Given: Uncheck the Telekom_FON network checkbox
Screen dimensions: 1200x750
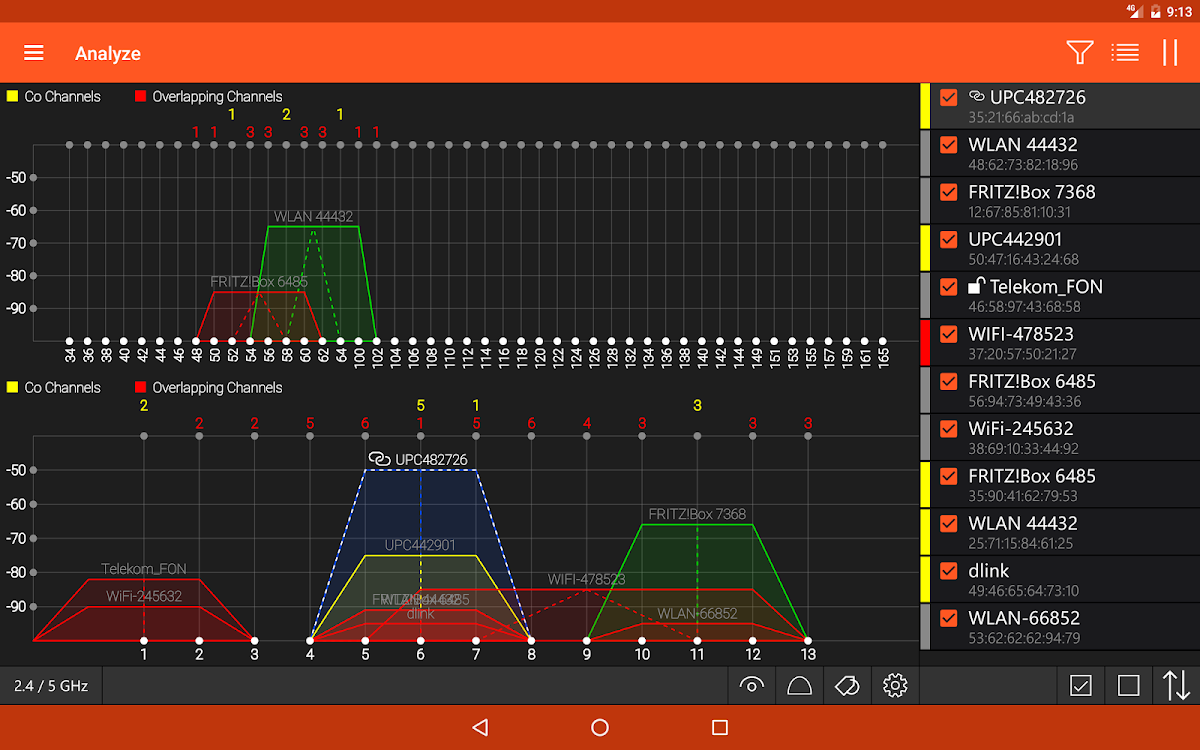Looking at the screenshot, I should click(949, 287).
